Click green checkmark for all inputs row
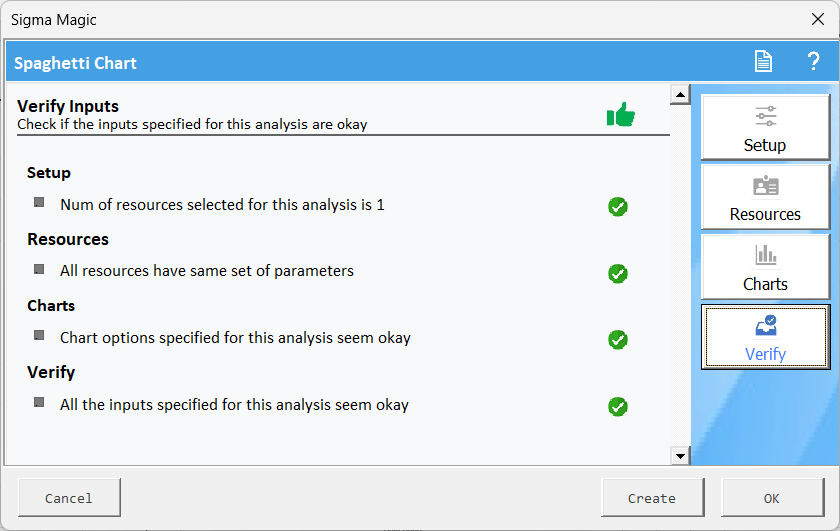Viewport: 840px width, 531px height. click(x=618, y=407)
